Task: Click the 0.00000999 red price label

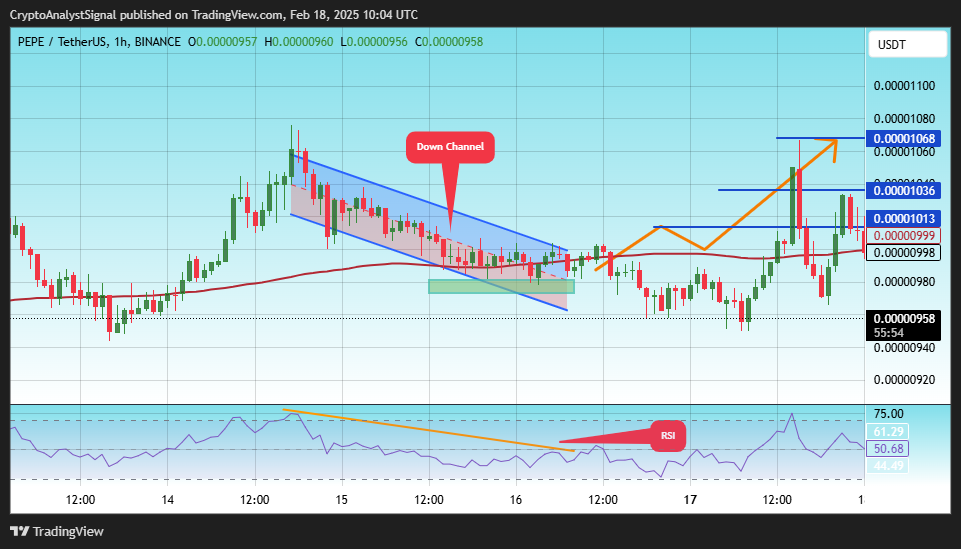Action: 904,236
